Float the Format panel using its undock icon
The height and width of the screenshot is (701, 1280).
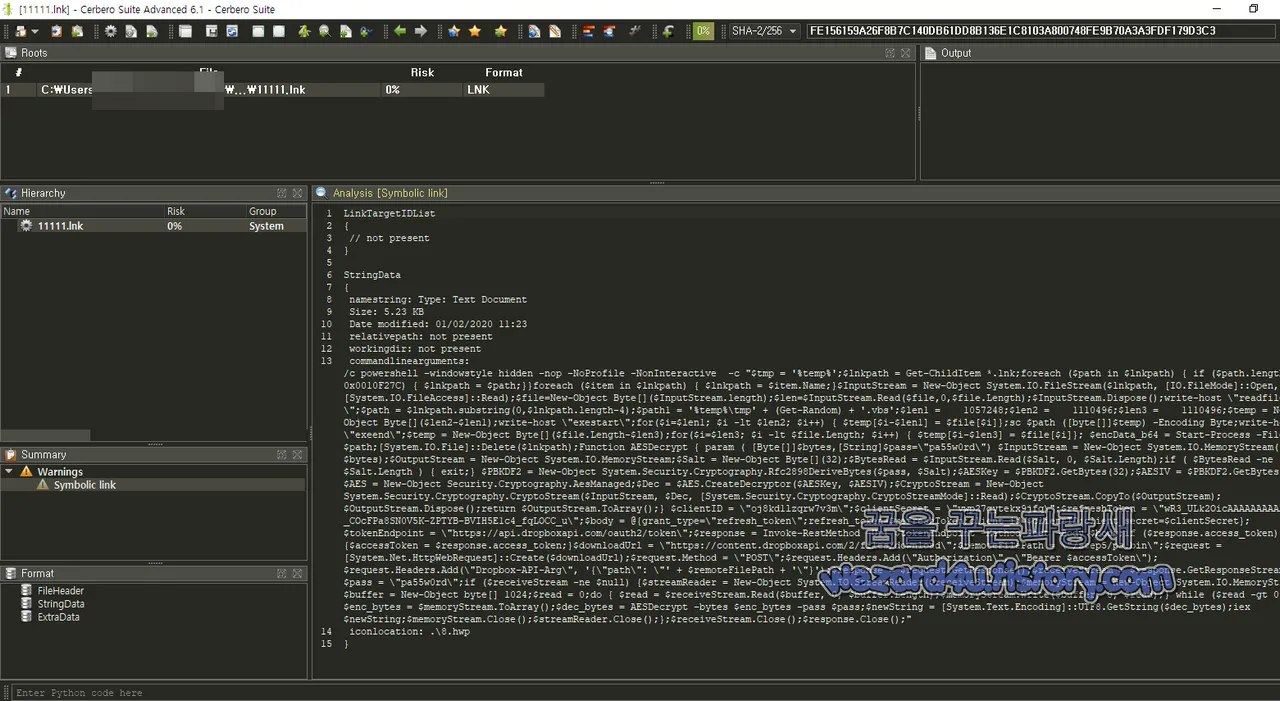point(282,573)
